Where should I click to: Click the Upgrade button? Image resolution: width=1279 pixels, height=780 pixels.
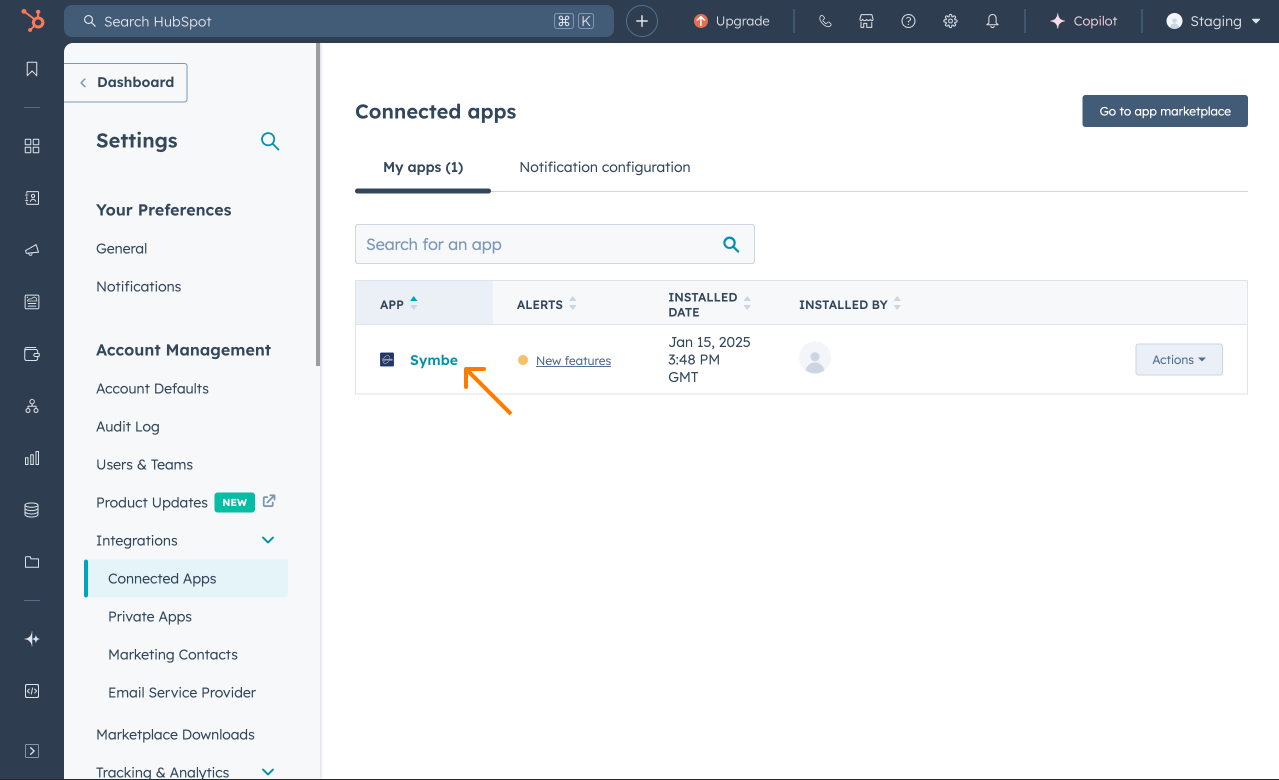tap(732, 21)
